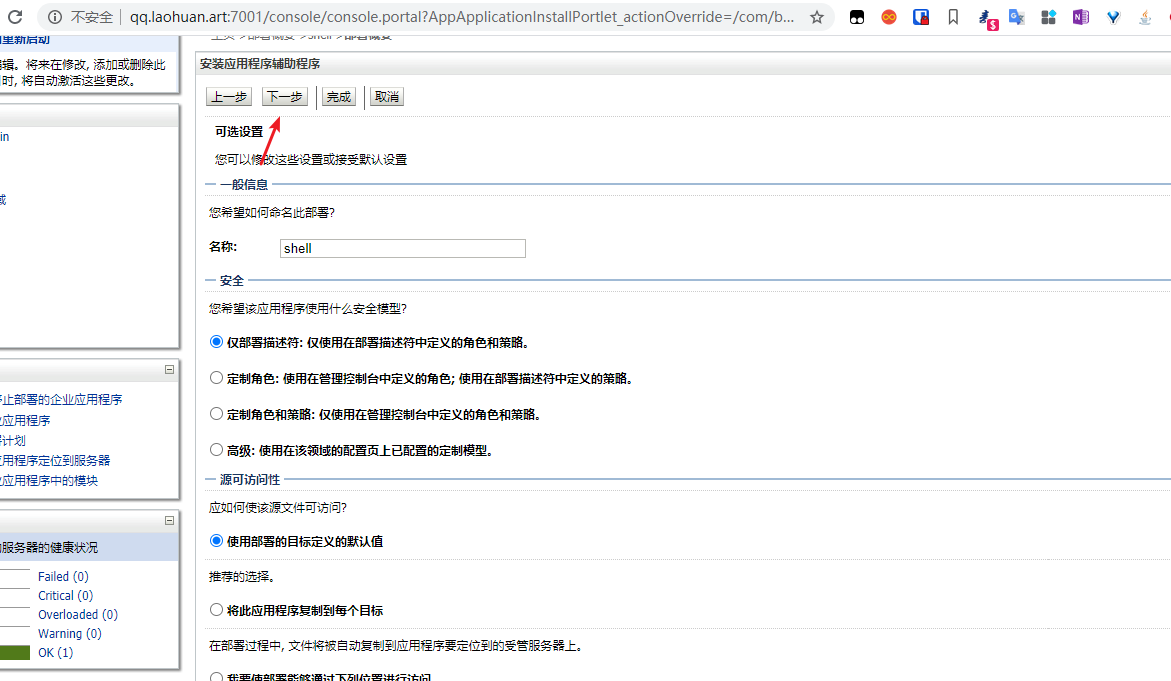
Task: Open the Java cup extension icon
Action: coord(1144,17)
